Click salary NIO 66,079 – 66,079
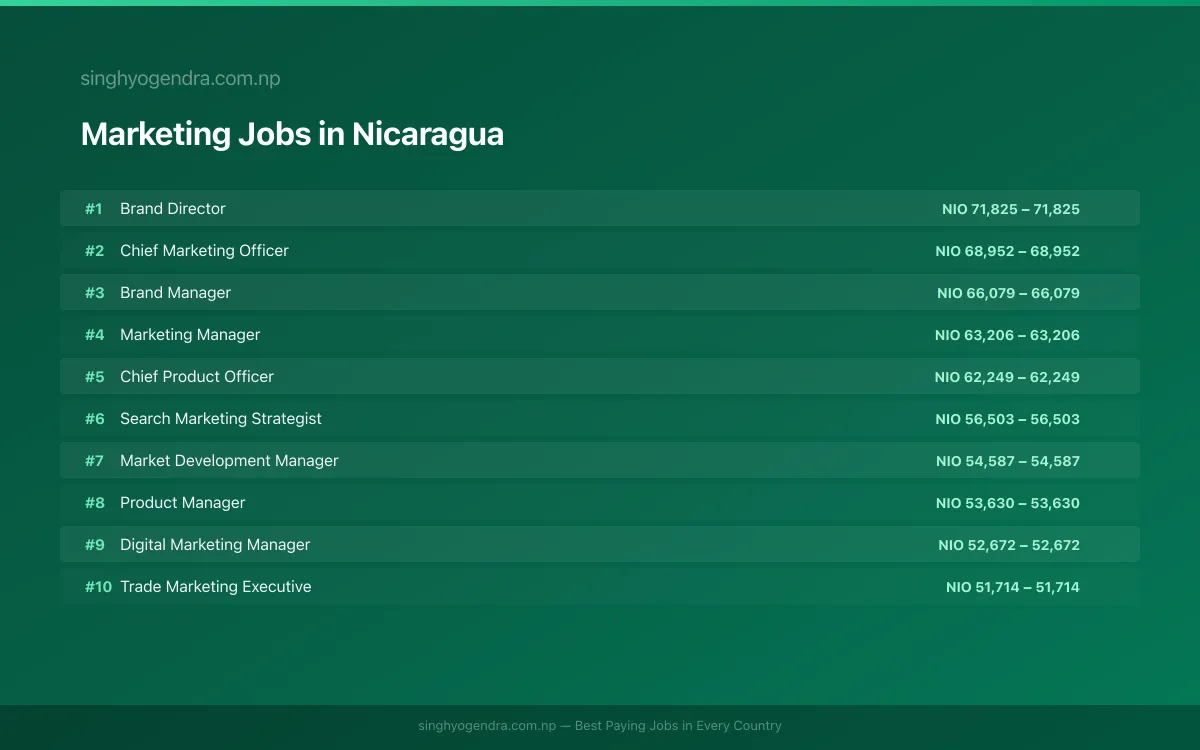Viewport: 1200px width, 750px height. 1008,293
